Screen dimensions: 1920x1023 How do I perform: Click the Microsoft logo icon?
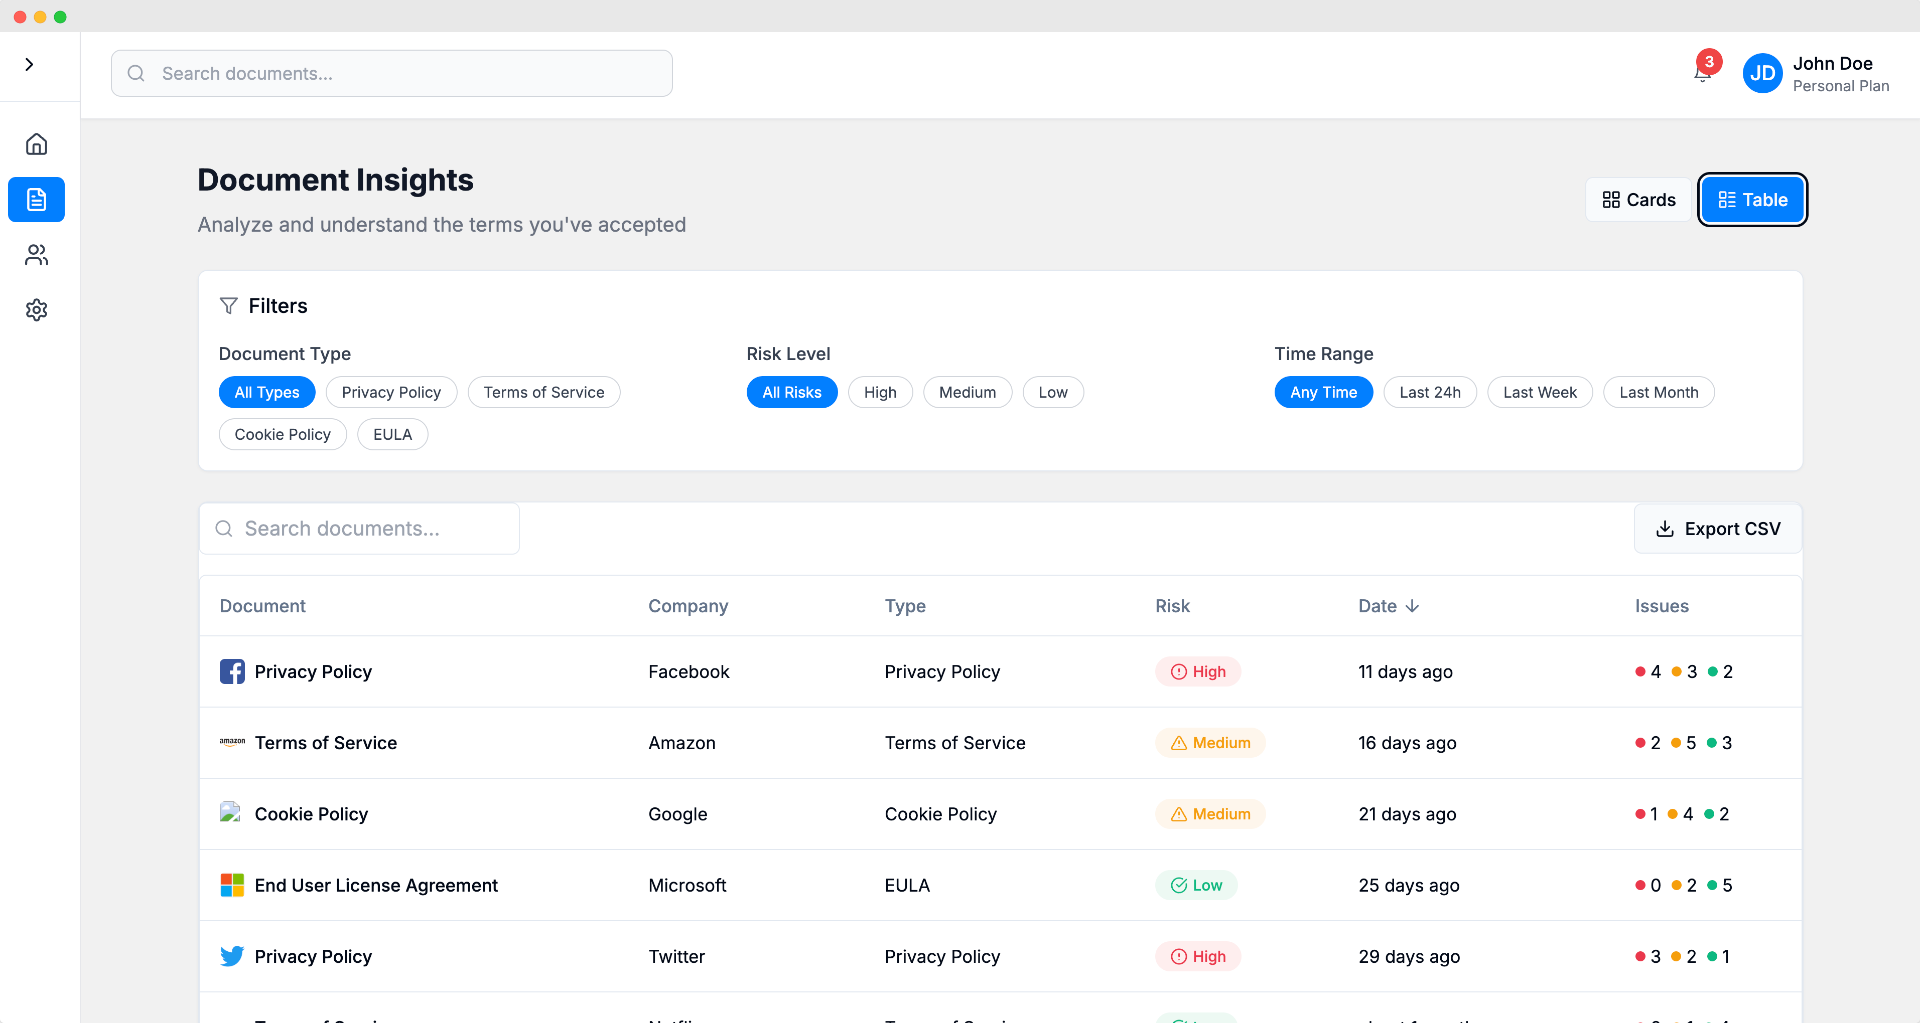tap(232, 885)
